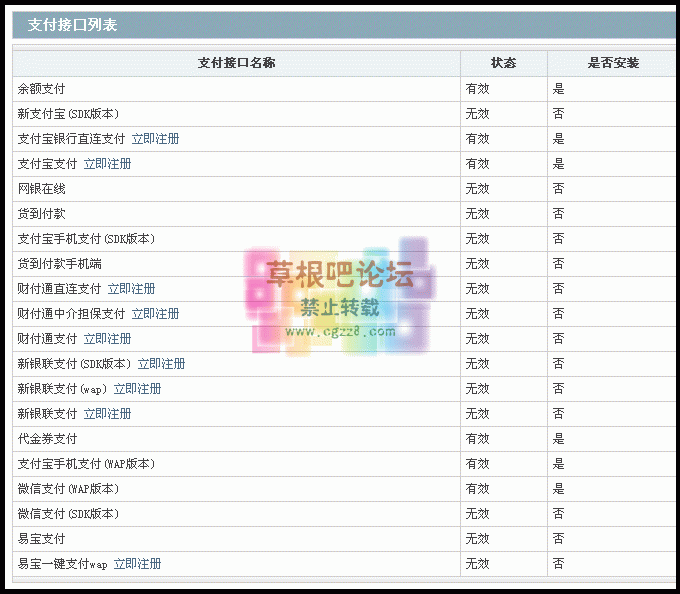Click the 财付通直连支付 name text
Image resolution: width=680 pixels, height=594 pixels.
click(x=59, y=289)
